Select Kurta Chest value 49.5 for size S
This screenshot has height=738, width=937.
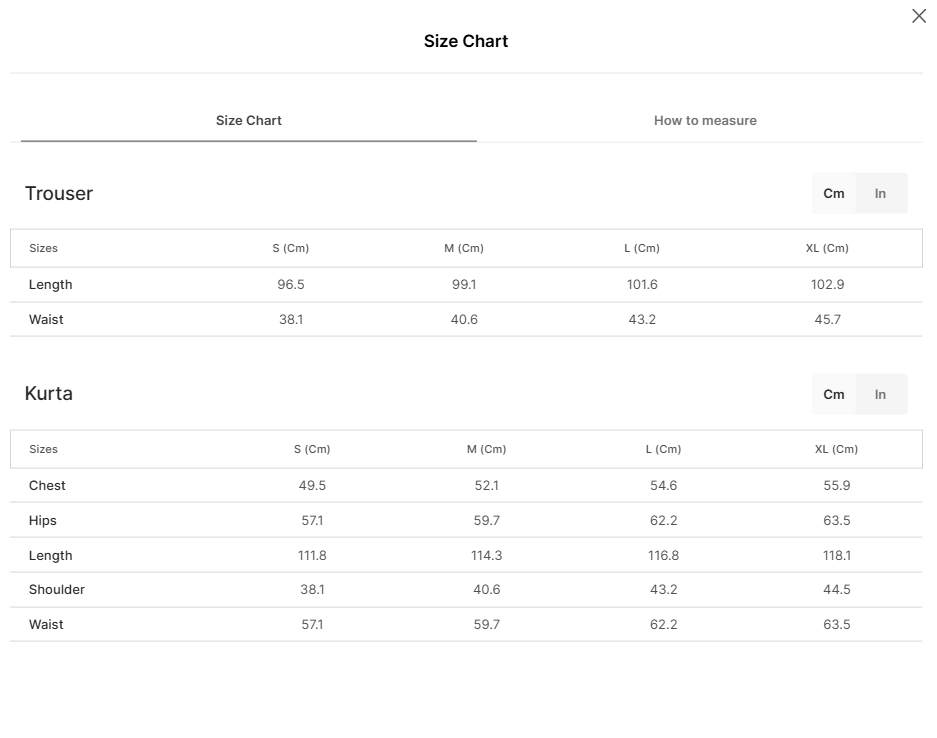click(312, 486)
